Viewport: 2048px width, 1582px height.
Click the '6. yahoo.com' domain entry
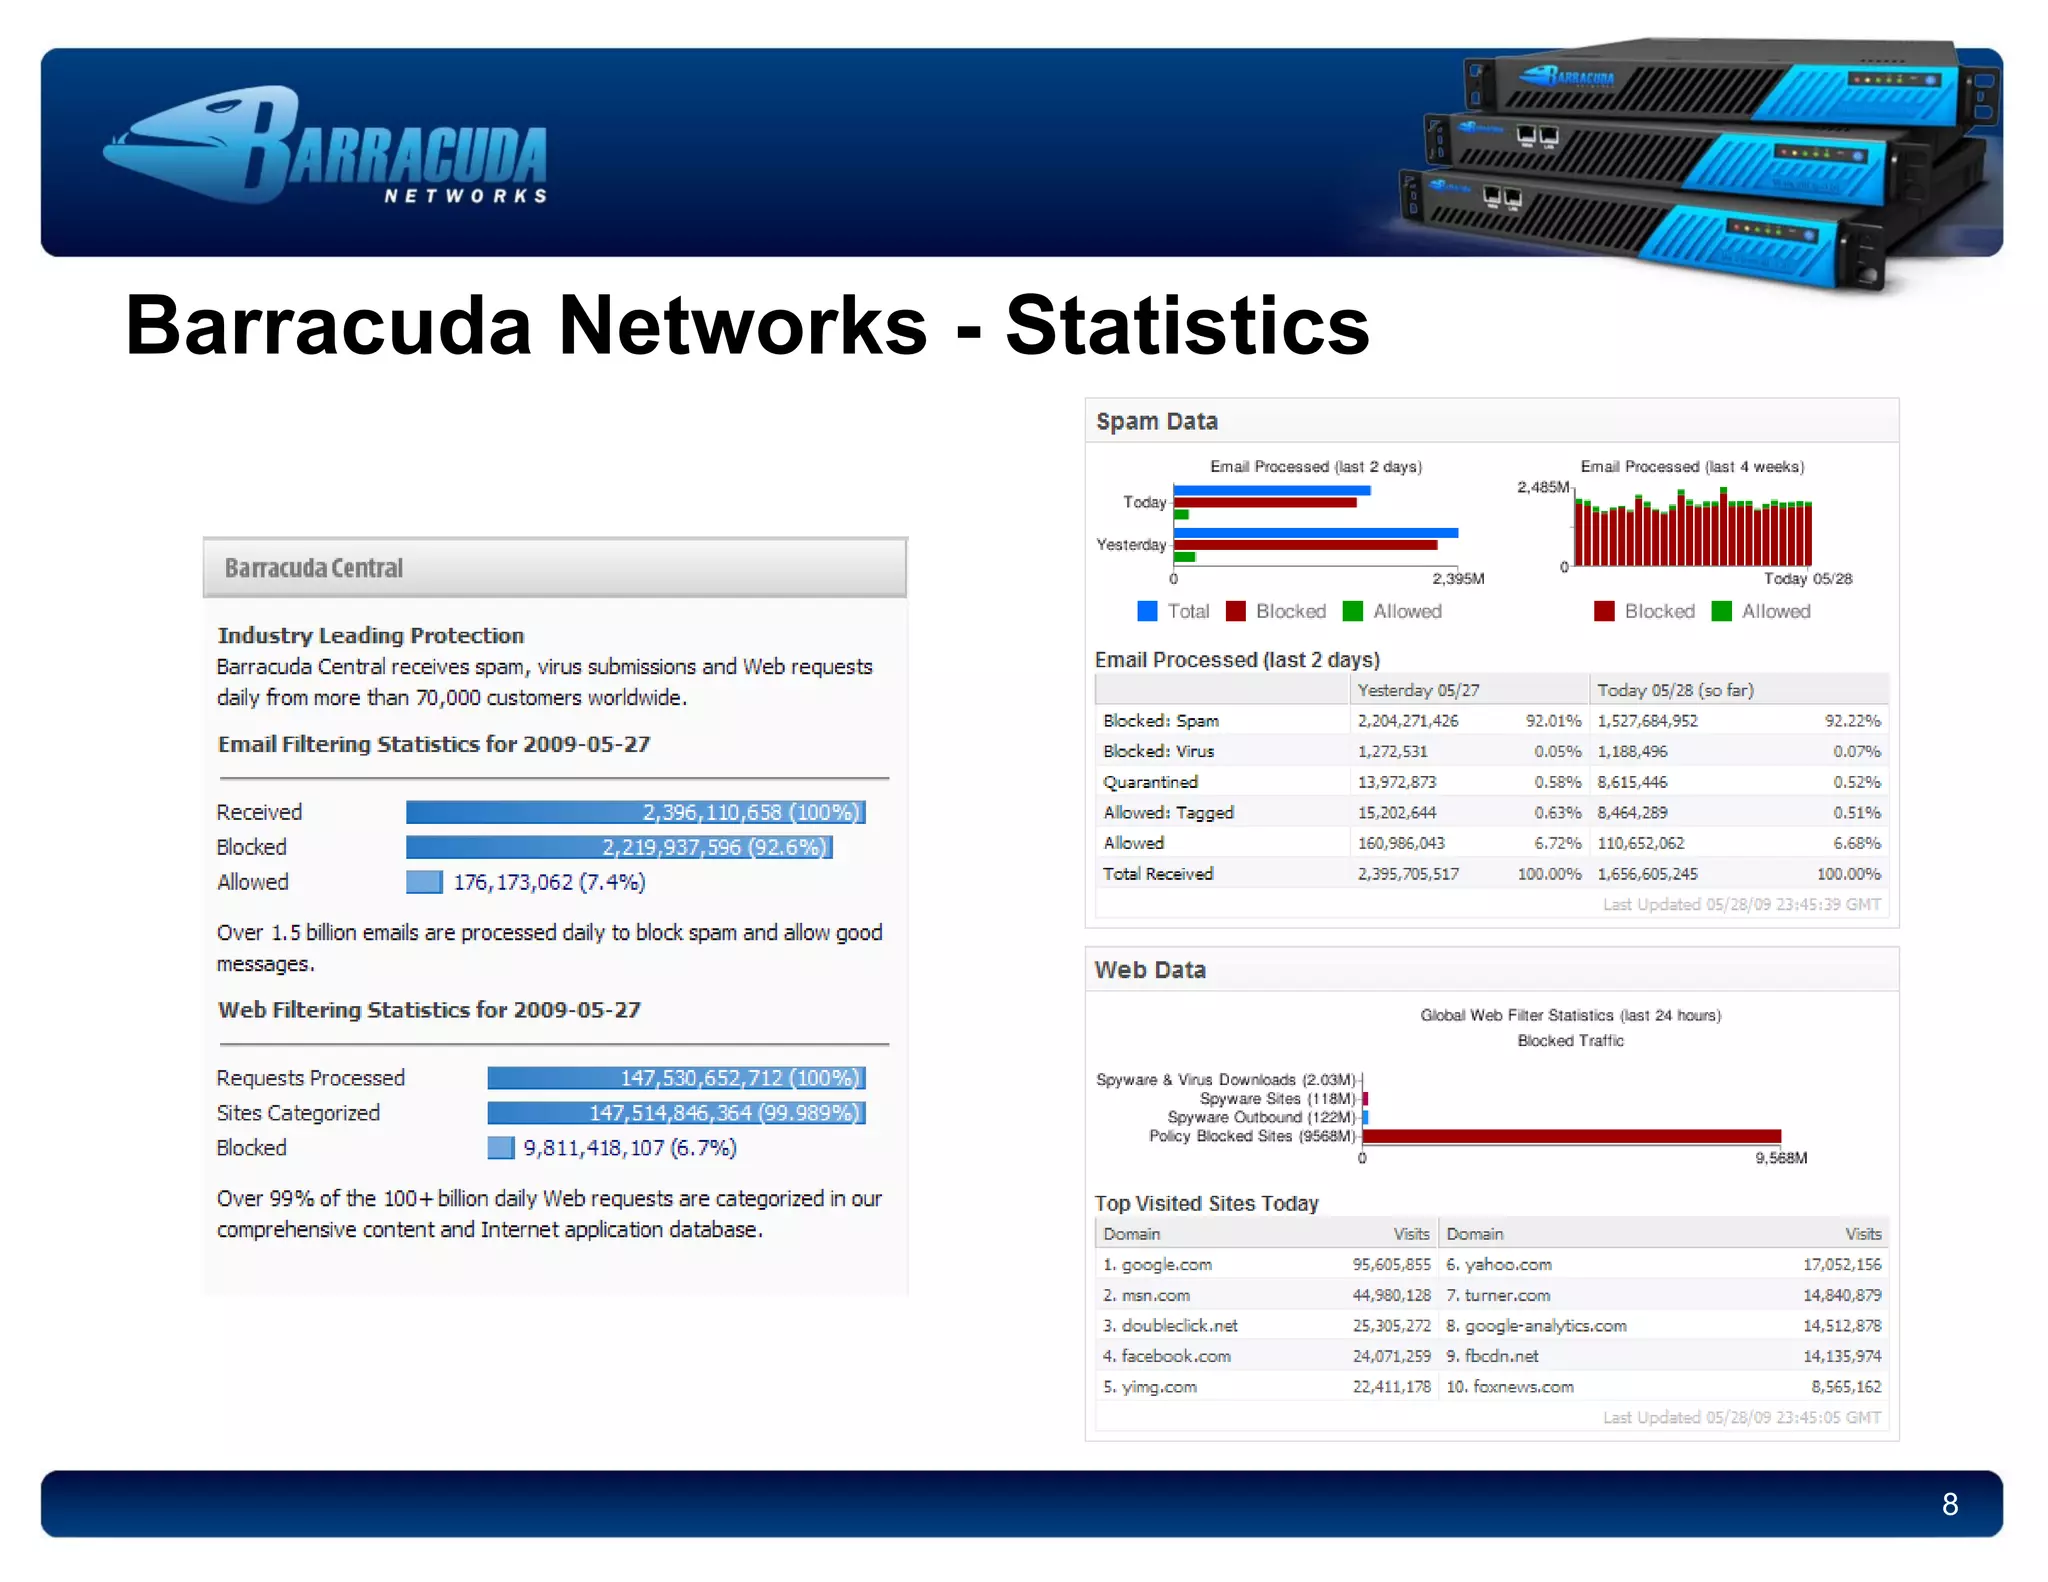[x=1499, y=1265]
